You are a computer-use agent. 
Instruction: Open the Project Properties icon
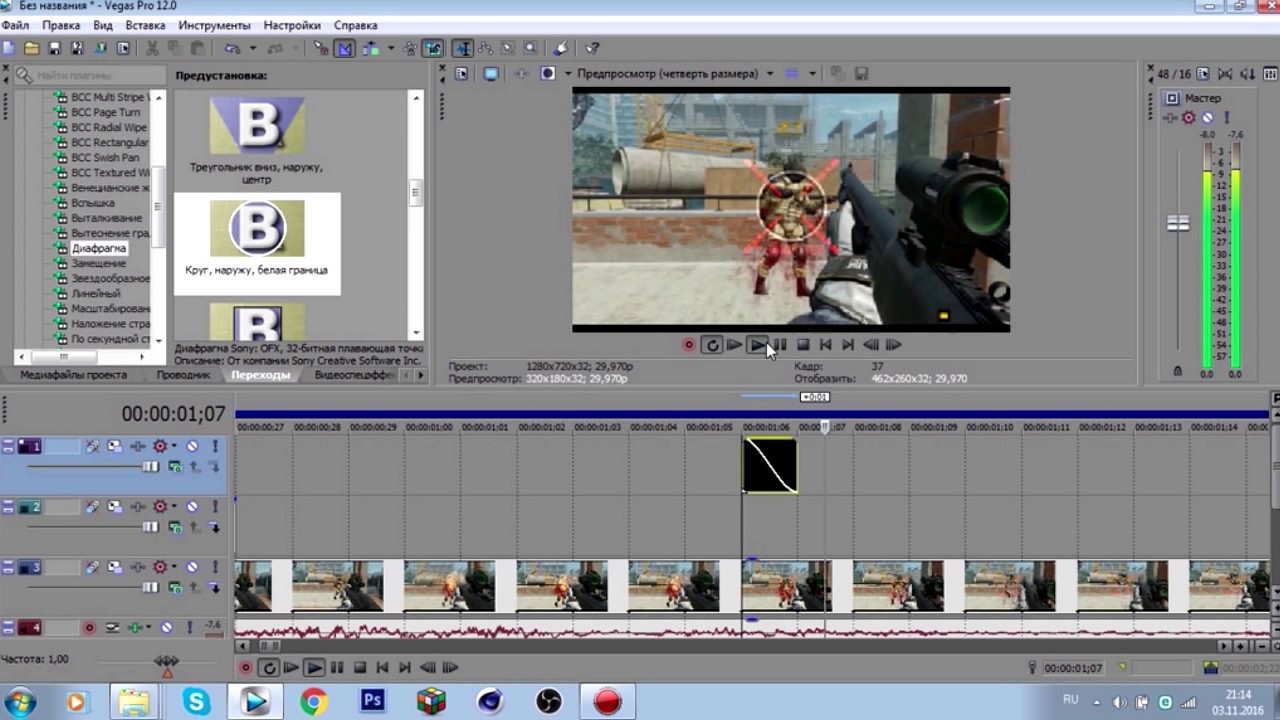(124, 48)
